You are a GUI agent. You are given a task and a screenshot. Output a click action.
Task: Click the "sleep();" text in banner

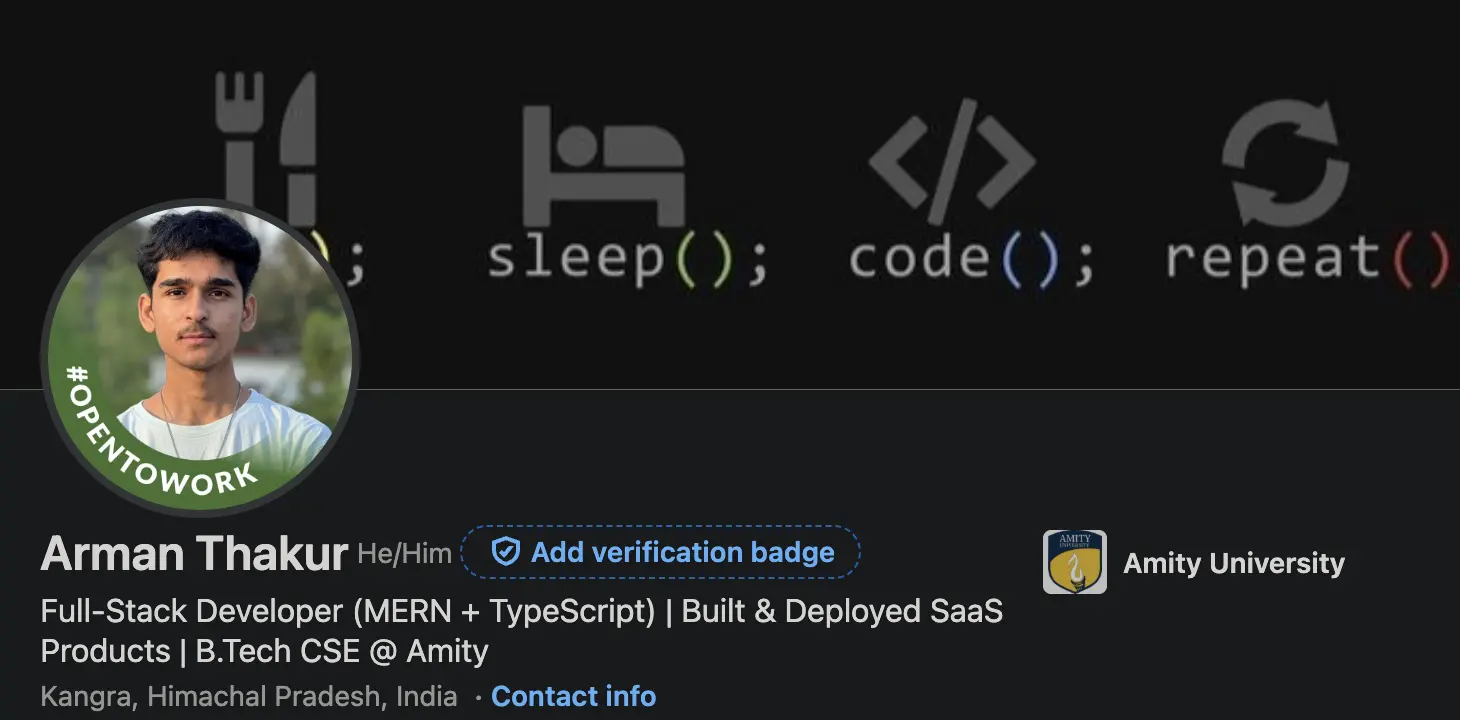tap(627, 257)
